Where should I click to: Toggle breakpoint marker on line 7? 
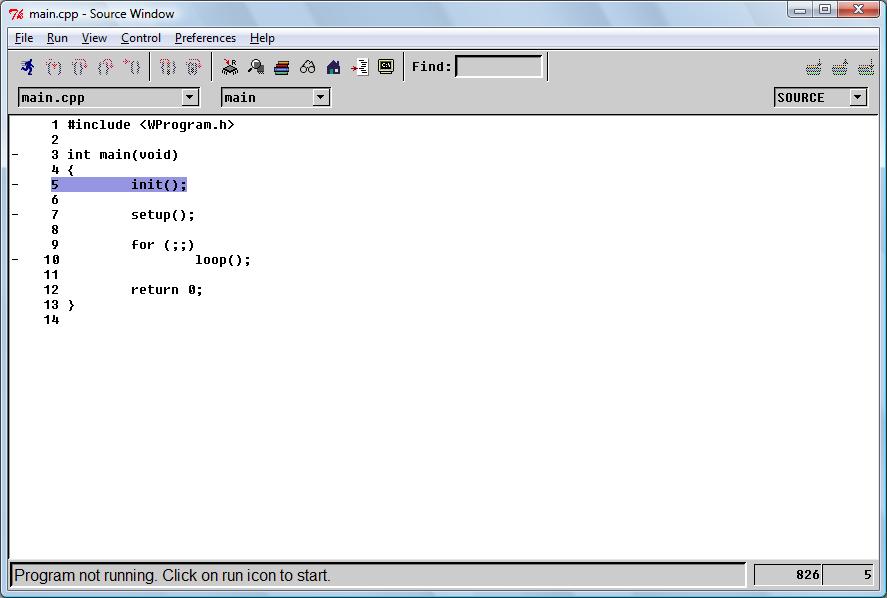[15, 215]
